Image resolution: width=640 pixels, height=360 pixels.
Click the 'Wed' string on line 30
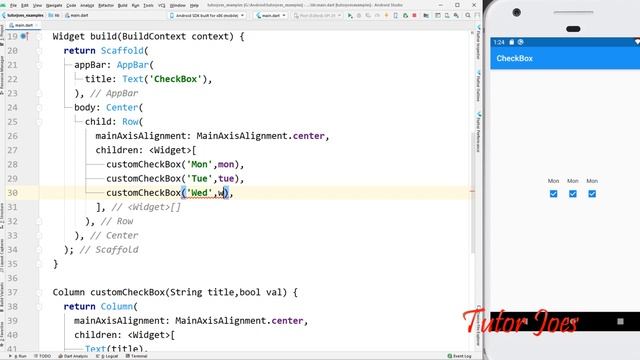199,193
